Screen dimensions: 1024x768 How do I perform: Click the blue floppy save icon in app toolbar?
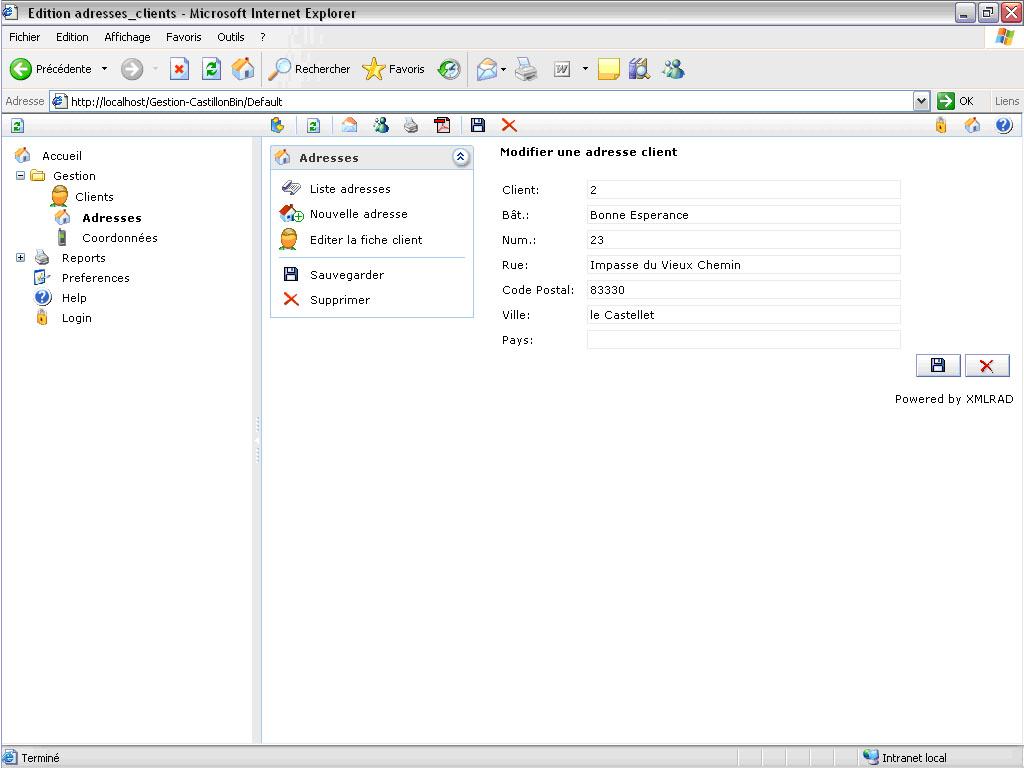click(478, 125)
